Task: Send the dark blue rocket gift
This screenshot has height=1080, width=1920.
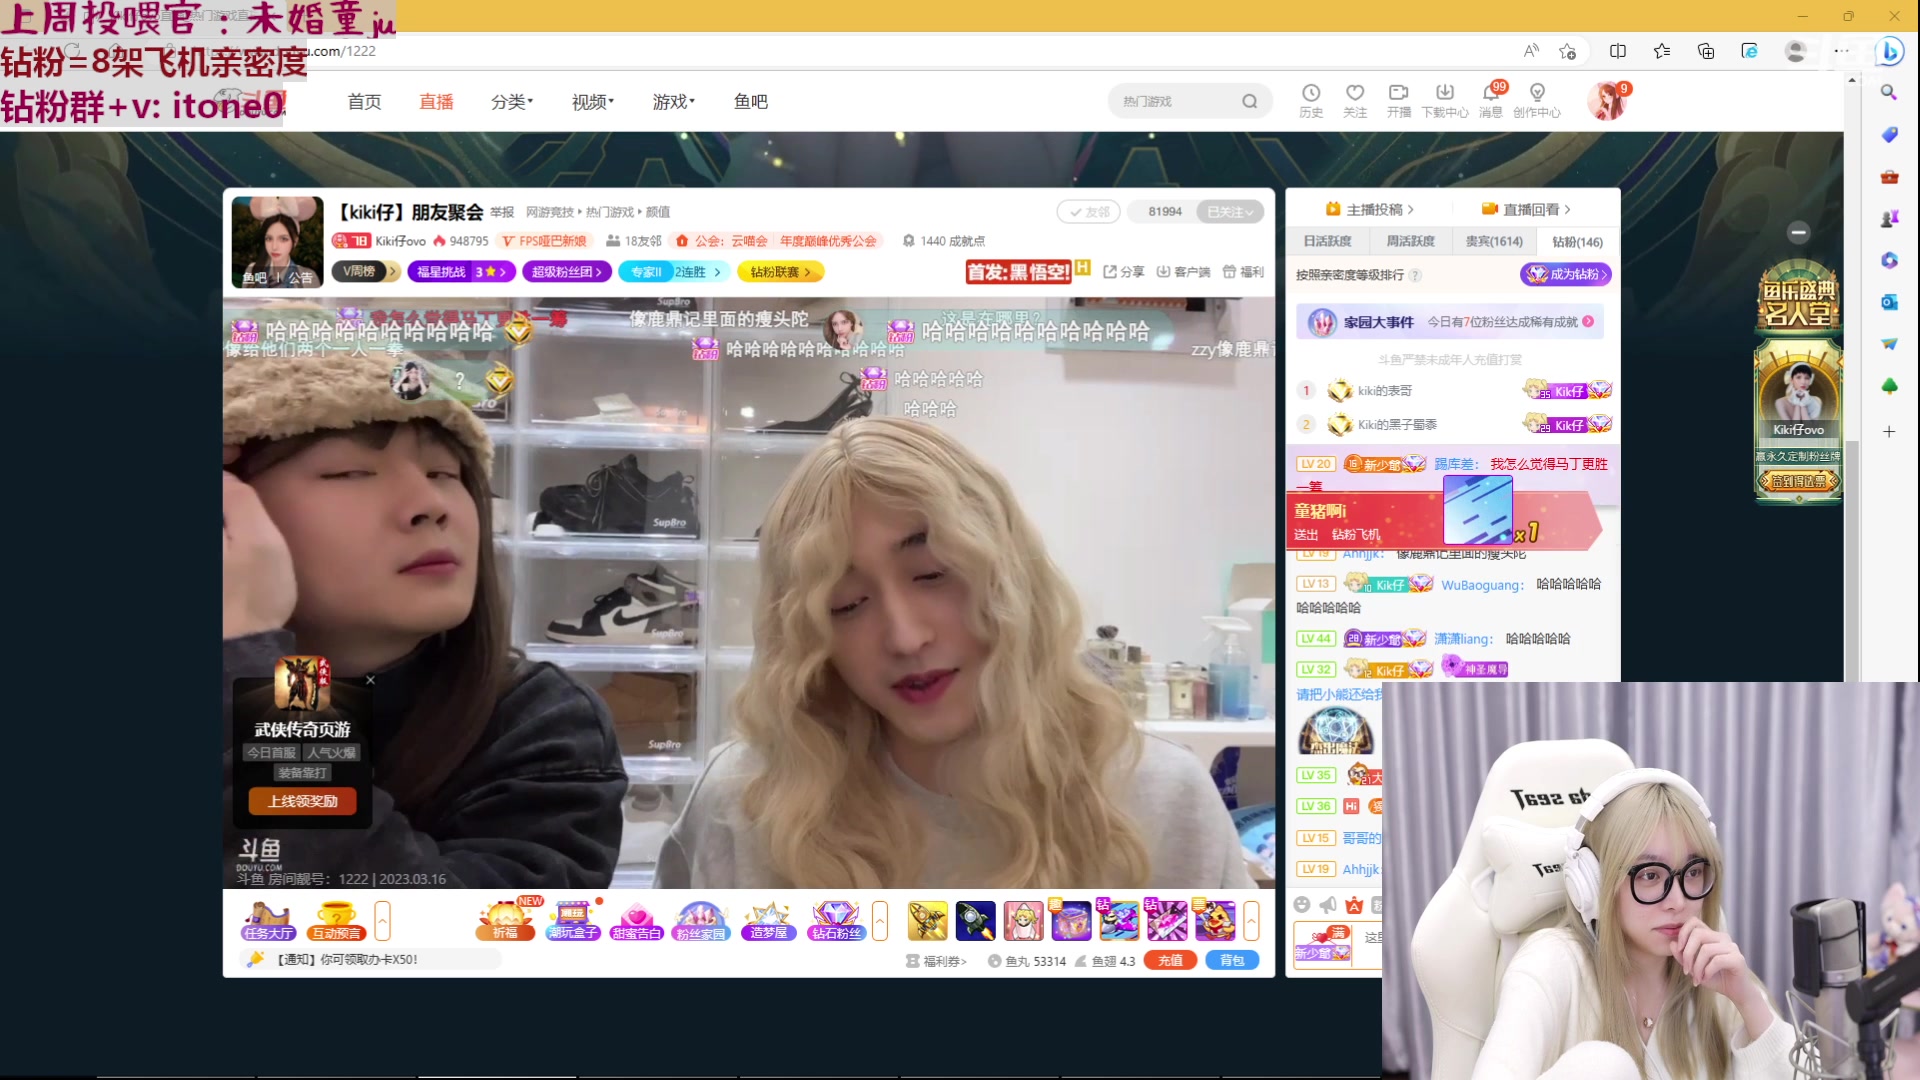Action: click(x=975, y=921)
